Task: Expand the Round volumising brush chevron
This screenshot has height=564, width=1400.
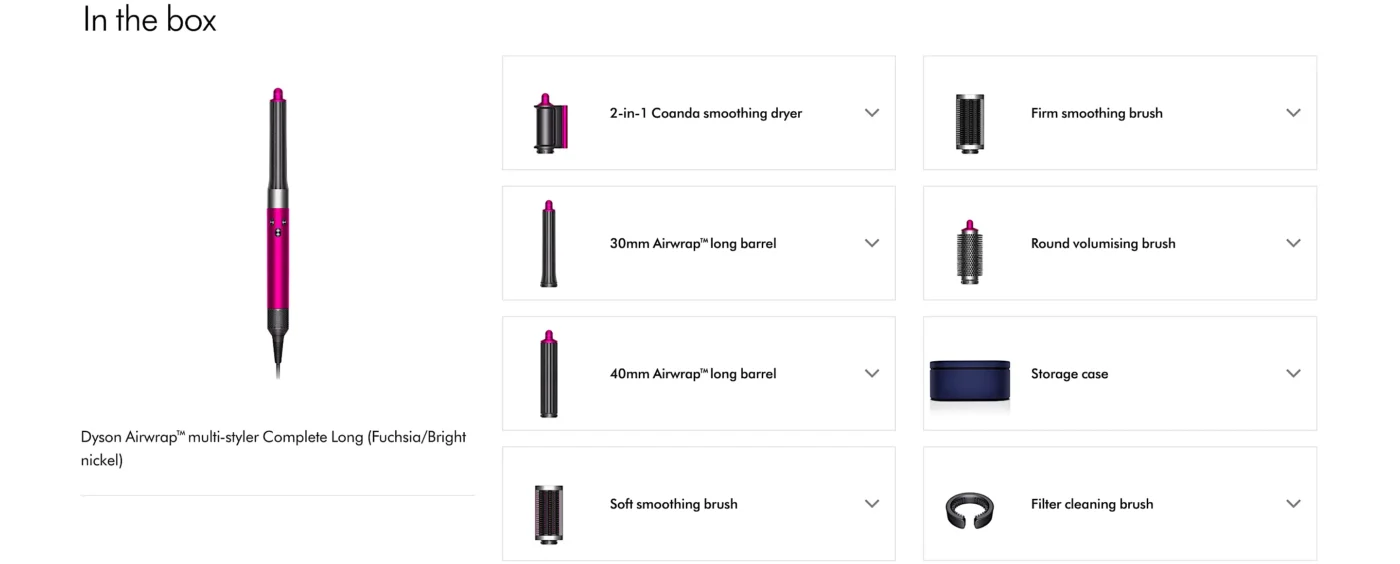Action: [x=1293, y=243]
